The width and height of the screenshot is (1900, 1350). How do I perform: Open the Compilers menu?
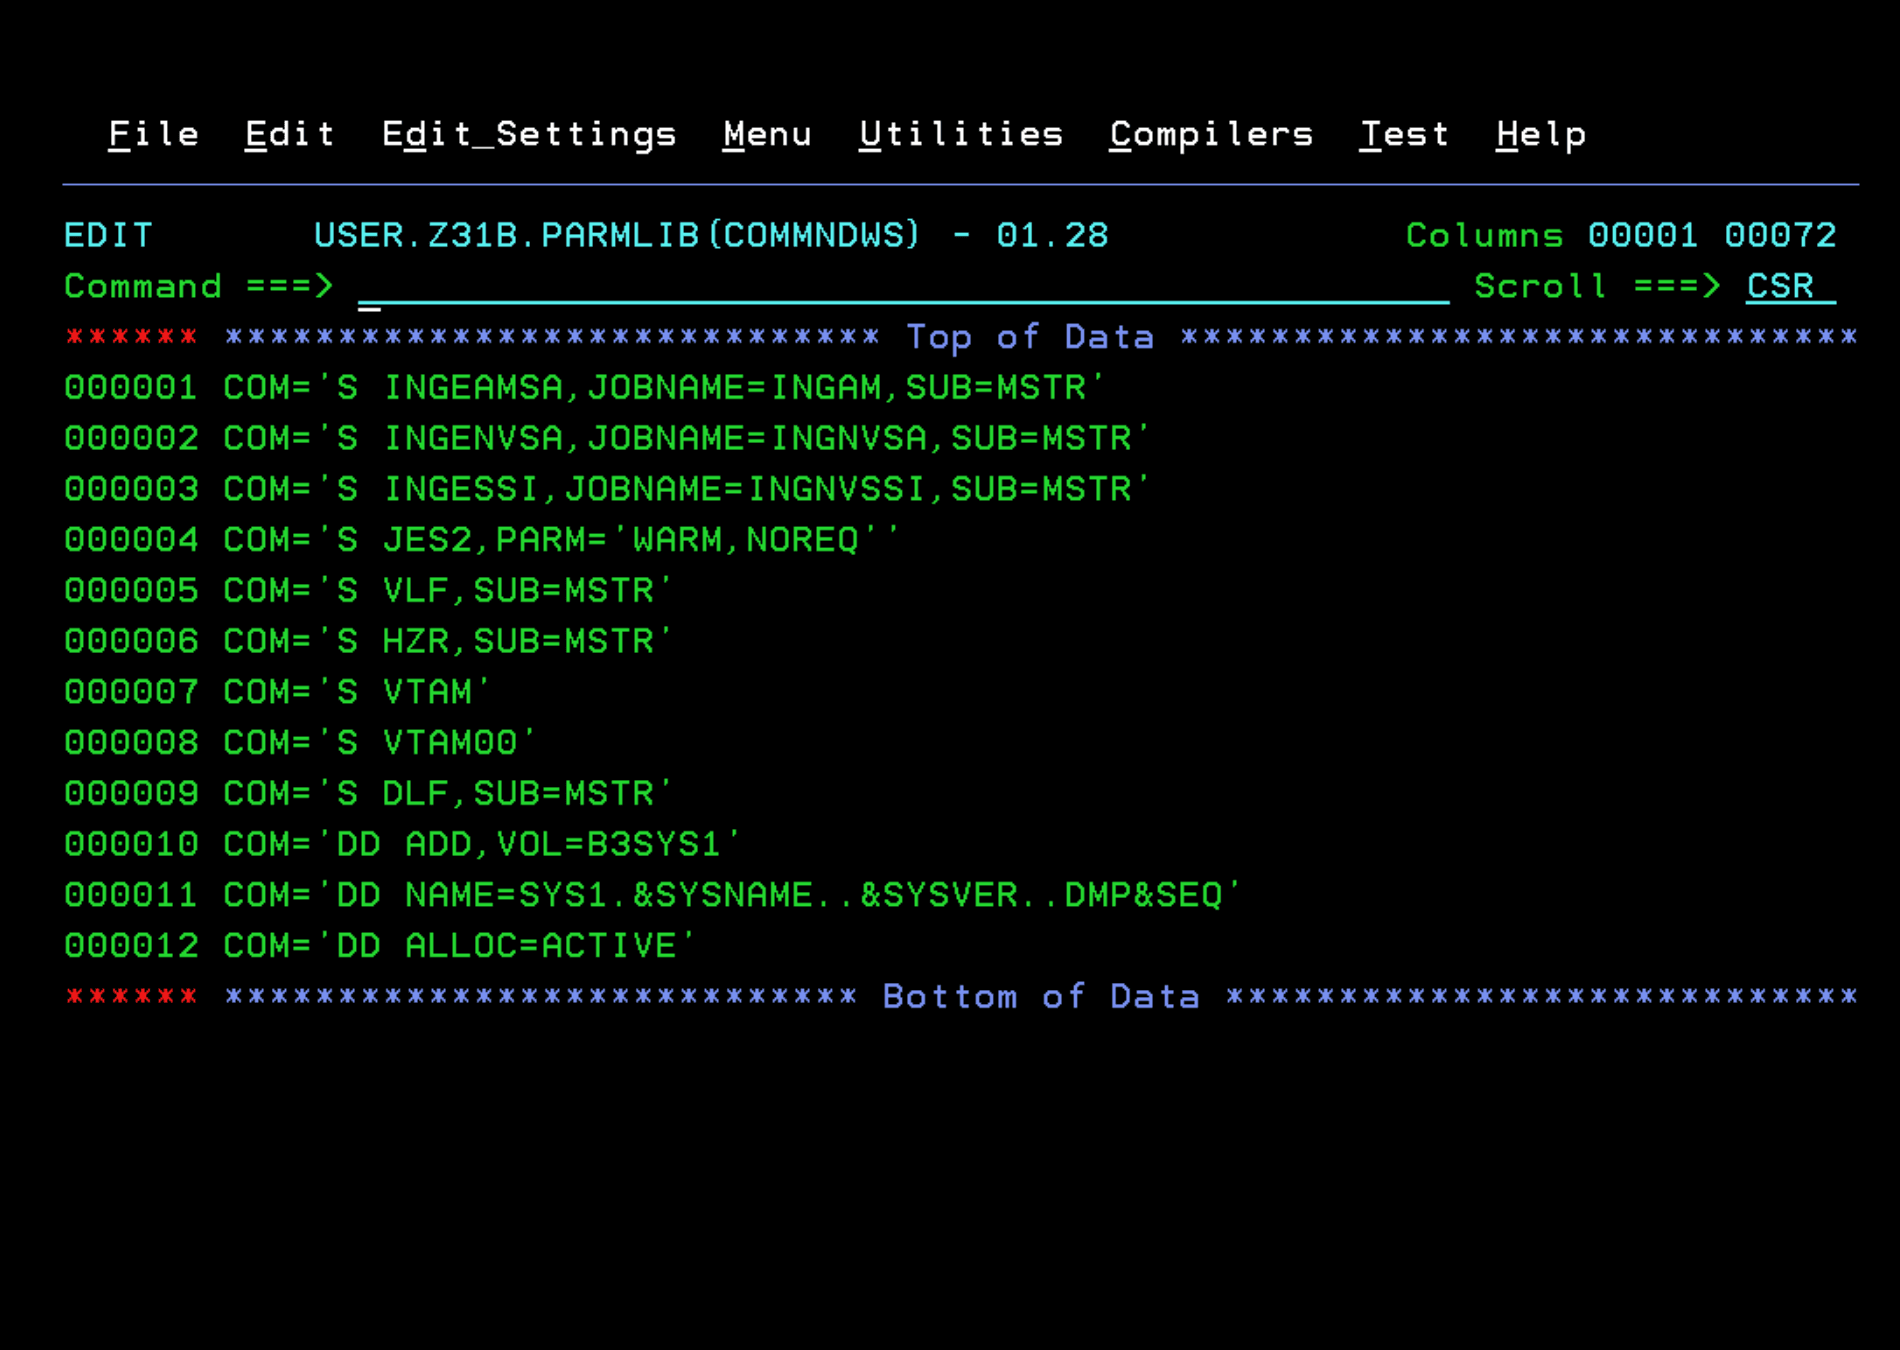point(1210,133)
